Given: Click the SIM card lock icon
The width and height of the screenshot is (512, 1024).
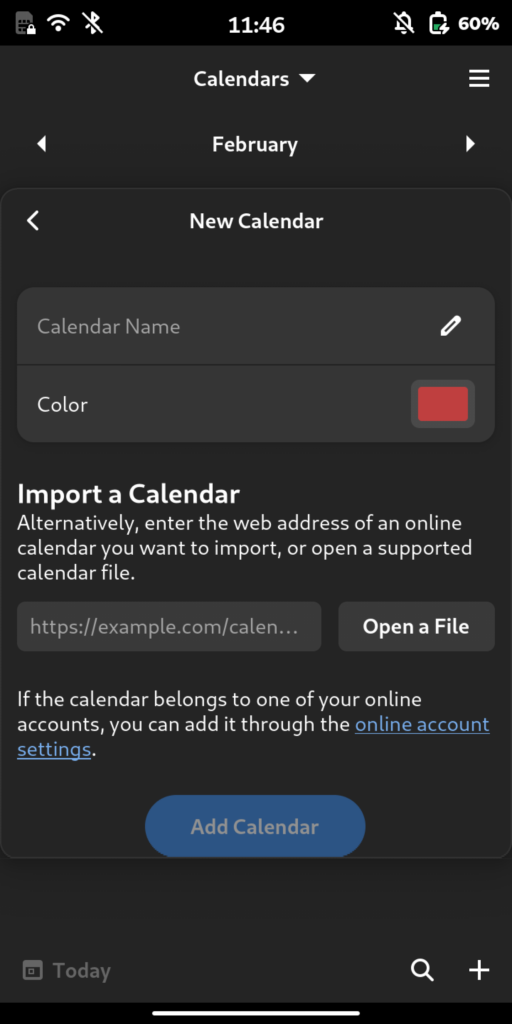Looking at the screenshot, I should [x=25, y=24].
